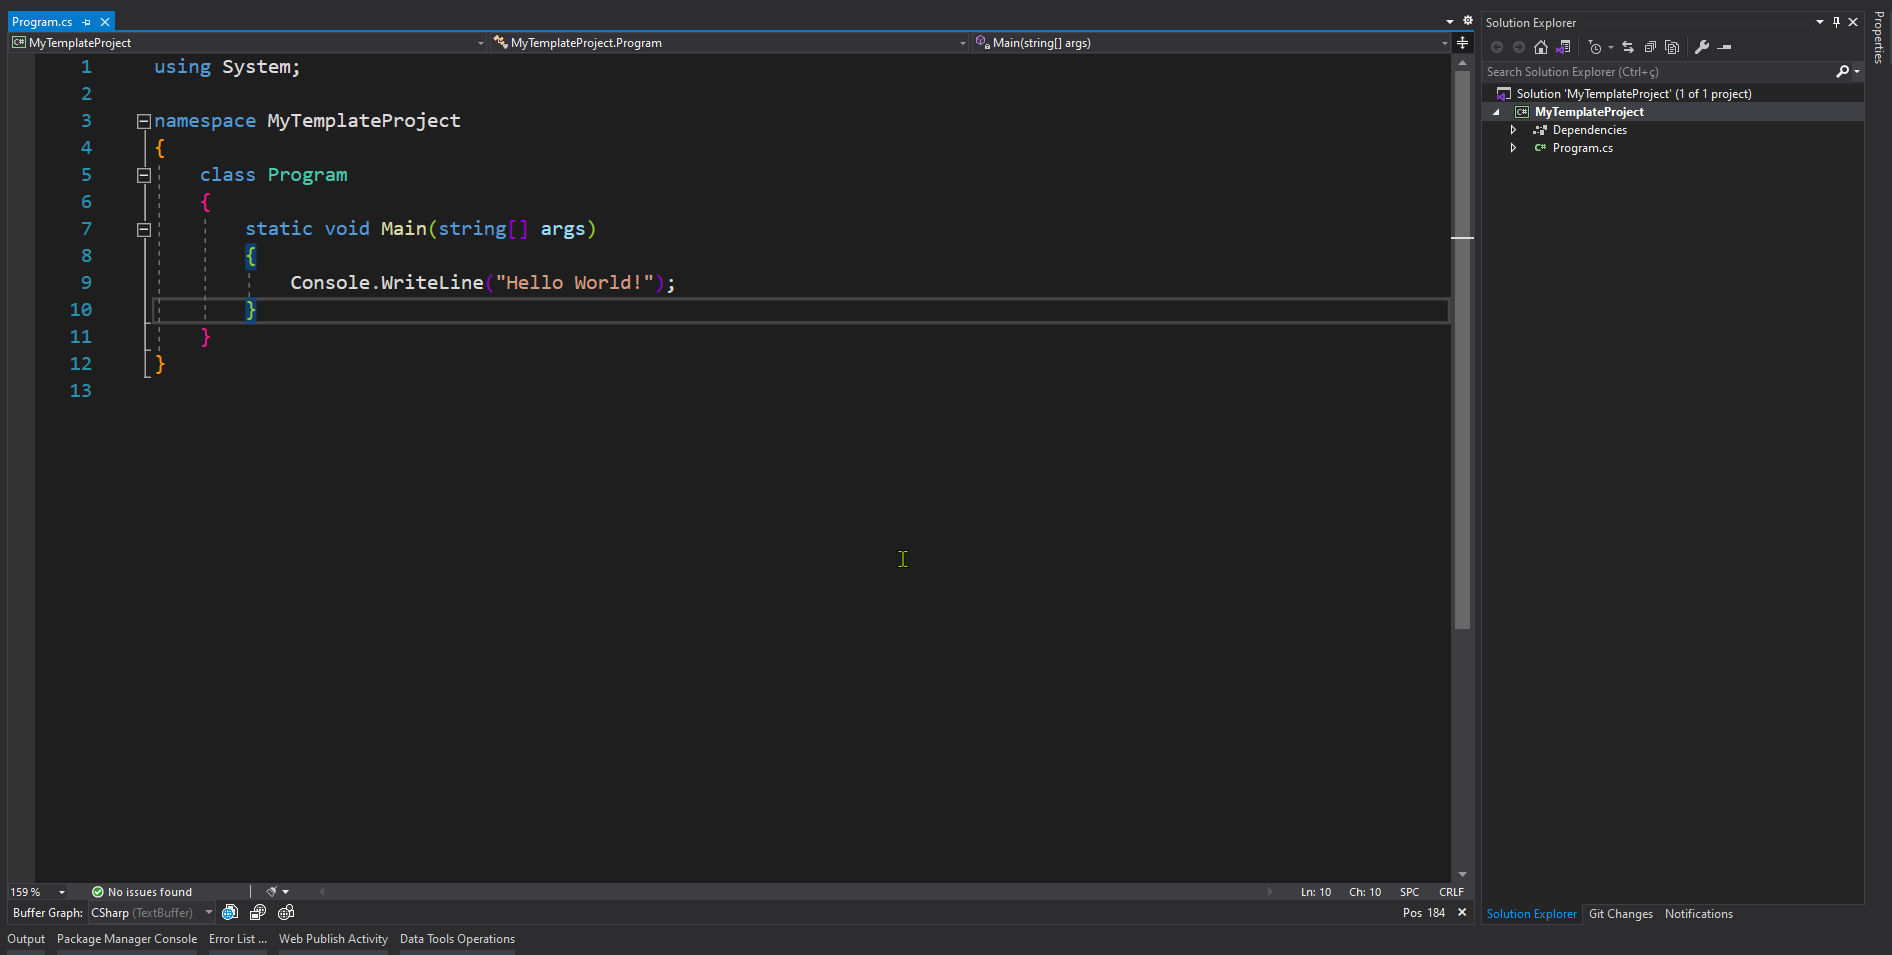1892x955 pixels.
Task: Click the Pending Changes Filter clock icon
Action: [1595, 47]
